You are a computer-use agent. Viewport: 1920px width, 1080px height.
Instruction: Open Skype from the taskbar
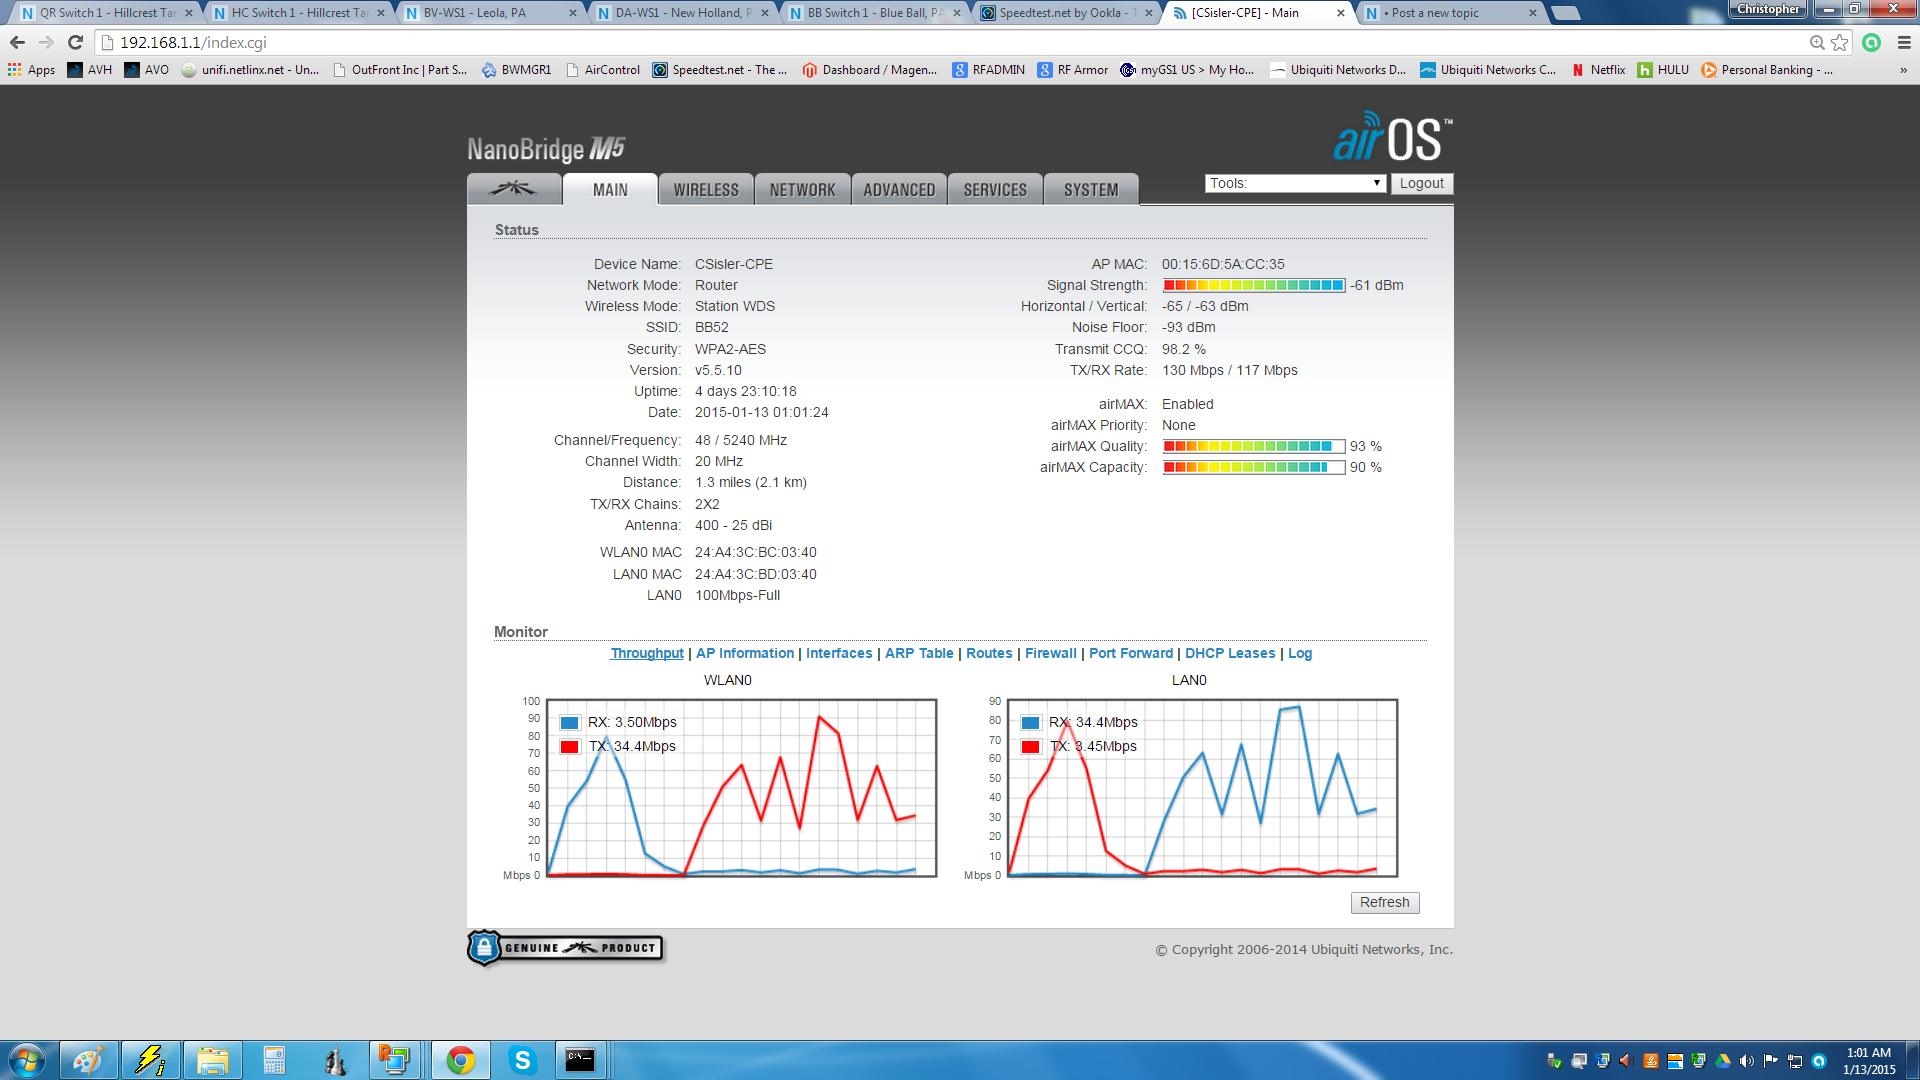tap(522, 1060)
